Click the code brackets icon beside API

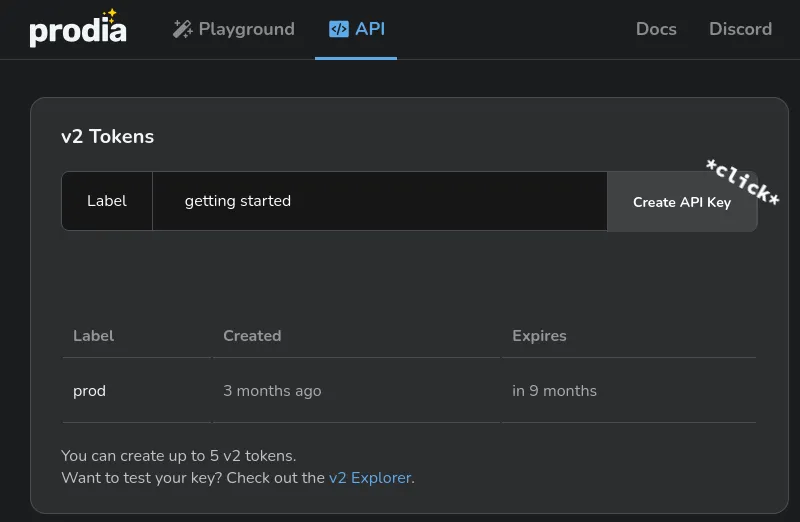tap(339, 29)
